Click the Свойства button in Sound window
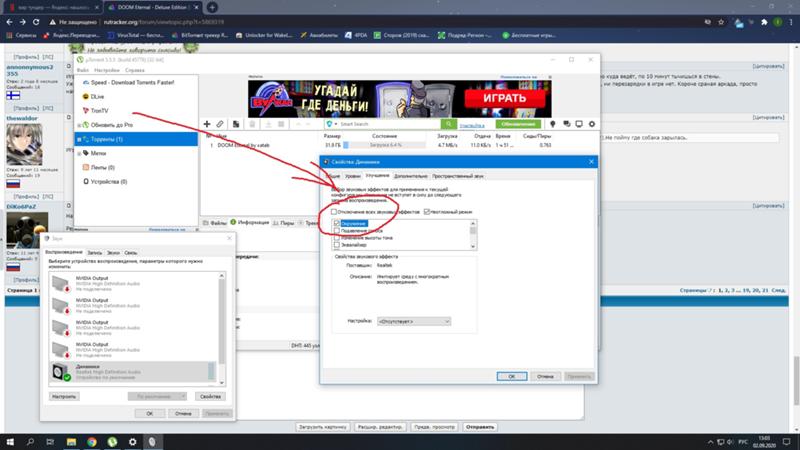Screen dimensions: 800x450 point(210,396)
